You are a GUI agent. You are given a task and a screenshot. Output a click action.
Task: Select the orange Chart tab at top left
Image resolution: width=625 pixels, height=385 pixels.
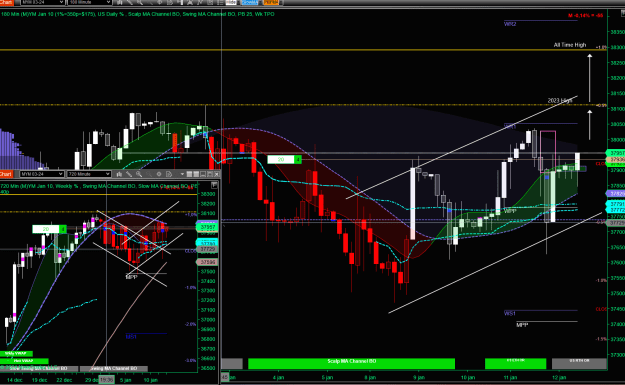tap(6, 2)
